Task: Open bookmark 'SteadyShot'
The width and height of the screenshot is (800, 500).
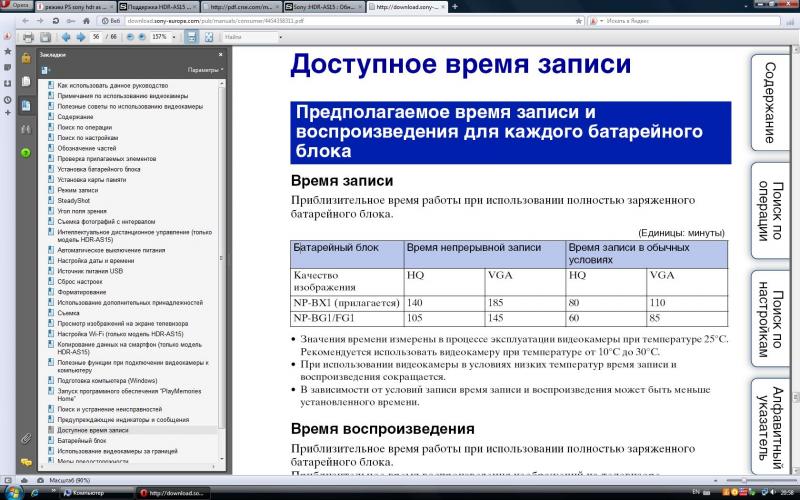Action: (73, 201)
